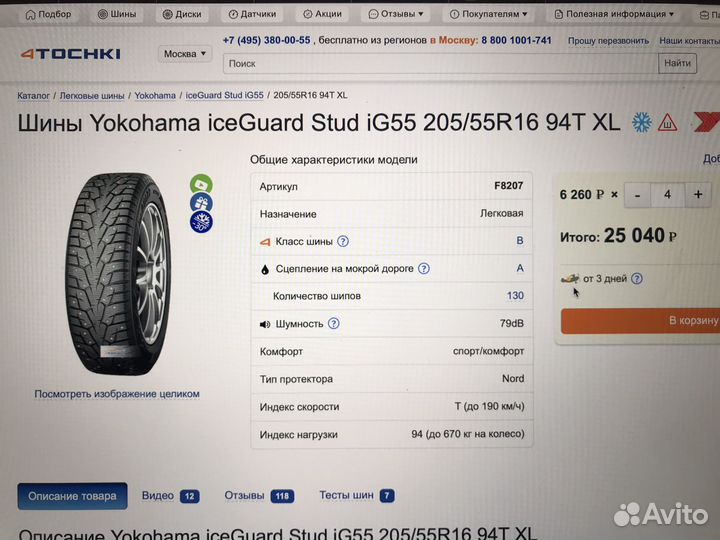This screenshot has height=540, width=720.
Task: Click the studded tire triangle icon
Action: pyautogui.click(x=668, y=123)
